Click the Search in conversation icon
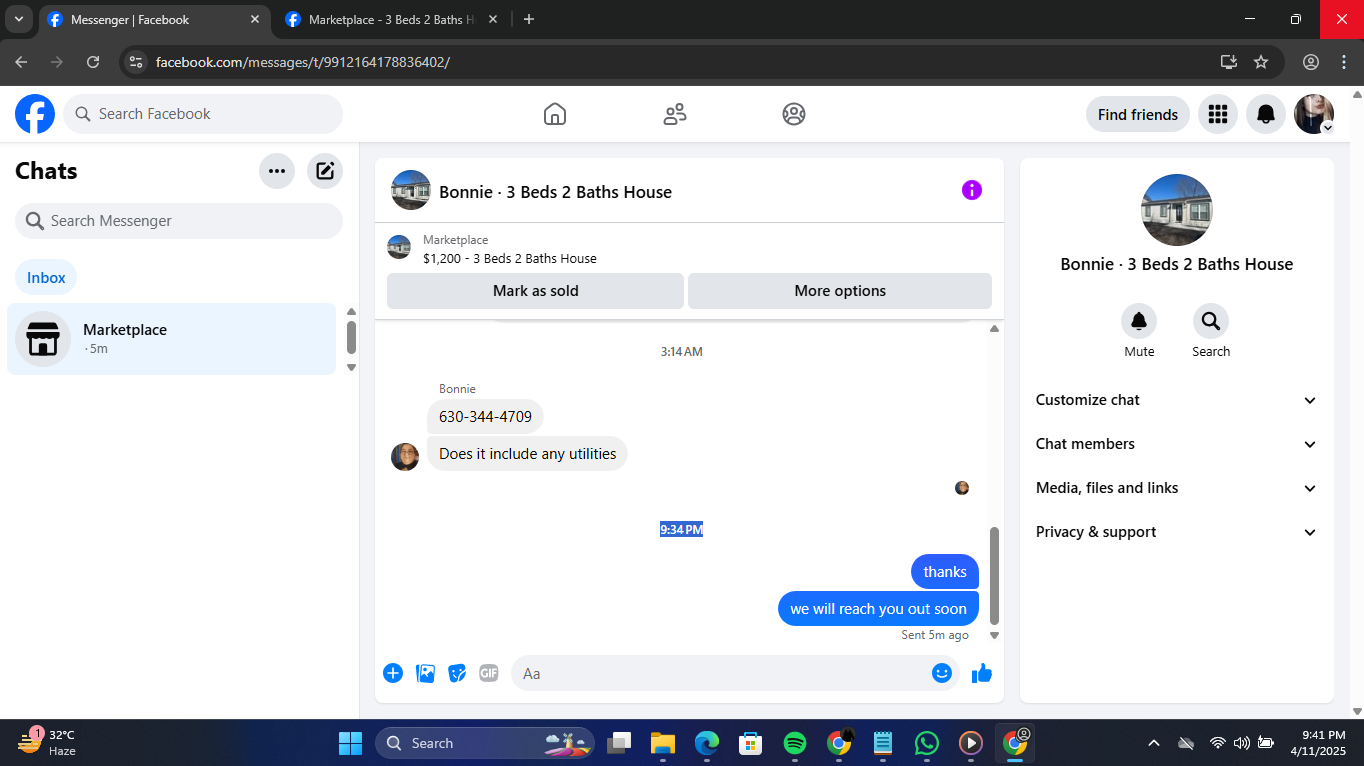 click(1211, 321)
